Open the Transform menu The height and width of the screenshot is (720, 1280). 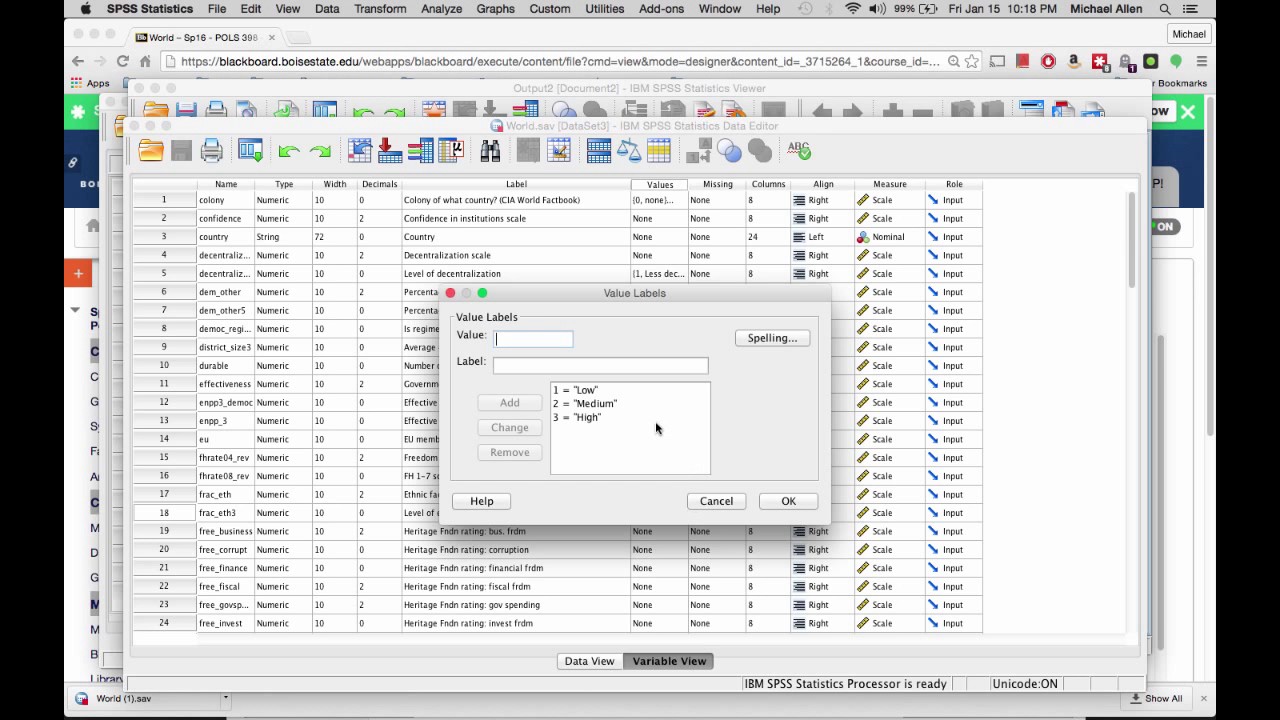pyautogui.click(x=380, y=9)
